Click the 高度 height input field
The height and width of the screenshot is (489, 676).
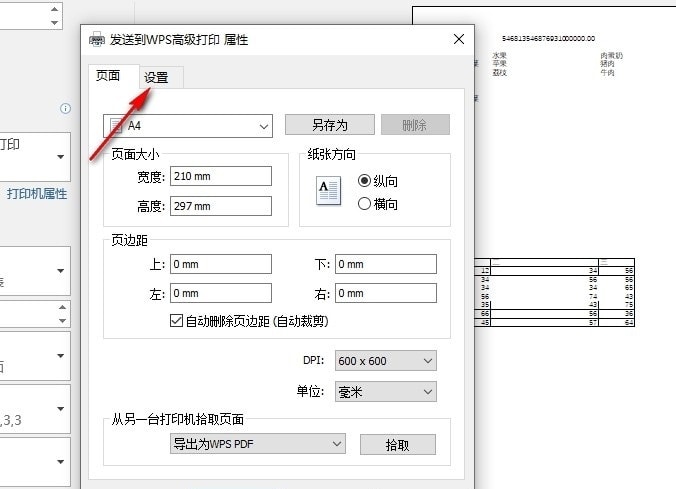tap(219, 206)
